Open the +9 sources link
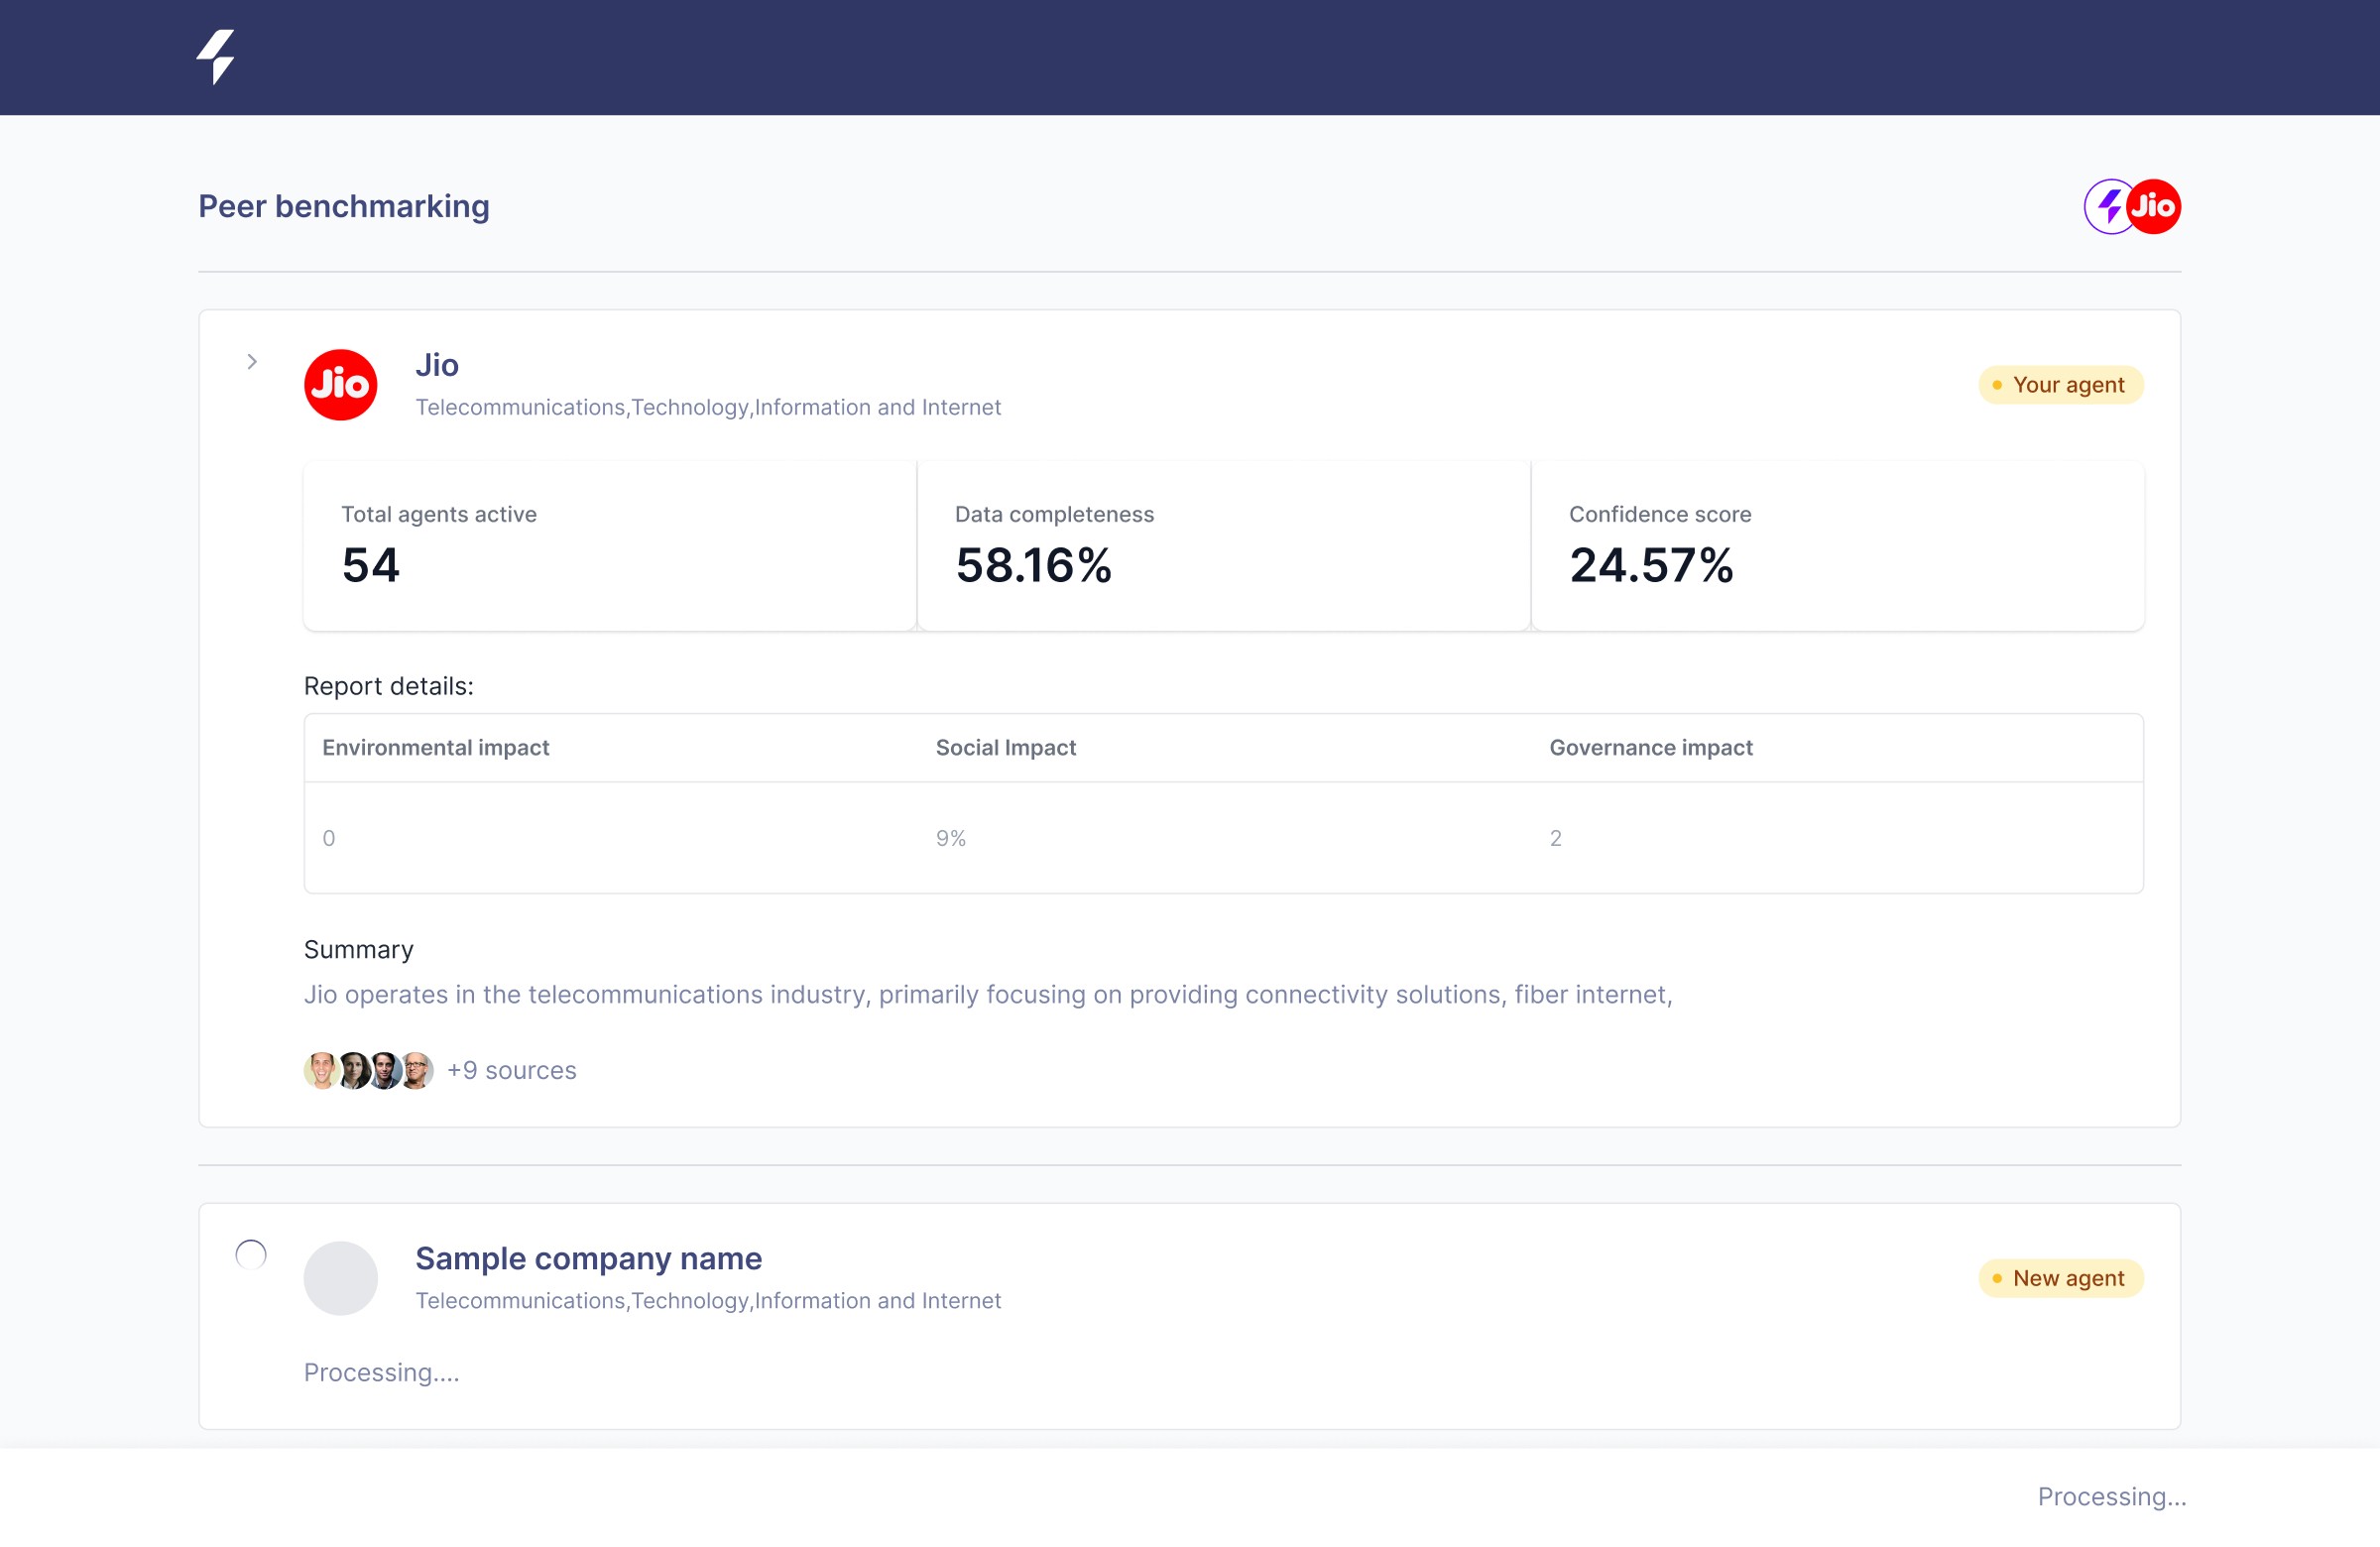This screenshot has width=2380, height=1547. click(x=511, y=1070)
